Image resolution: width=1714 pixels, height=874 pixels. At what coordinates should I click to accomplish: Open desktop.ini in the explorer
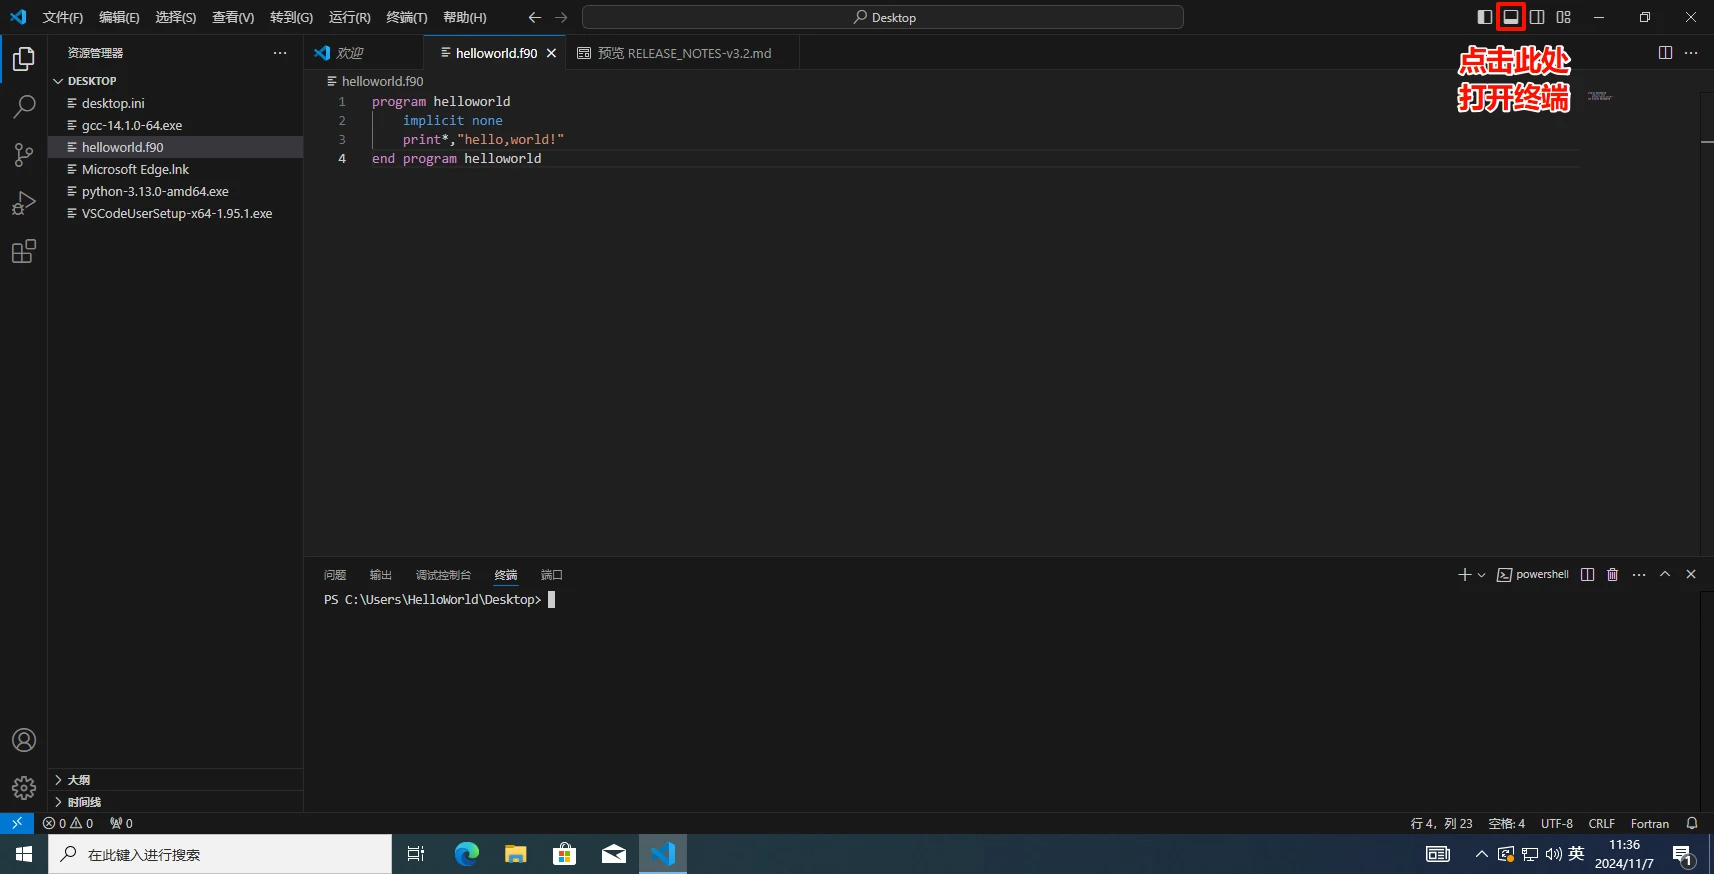(x=175, y=103)
